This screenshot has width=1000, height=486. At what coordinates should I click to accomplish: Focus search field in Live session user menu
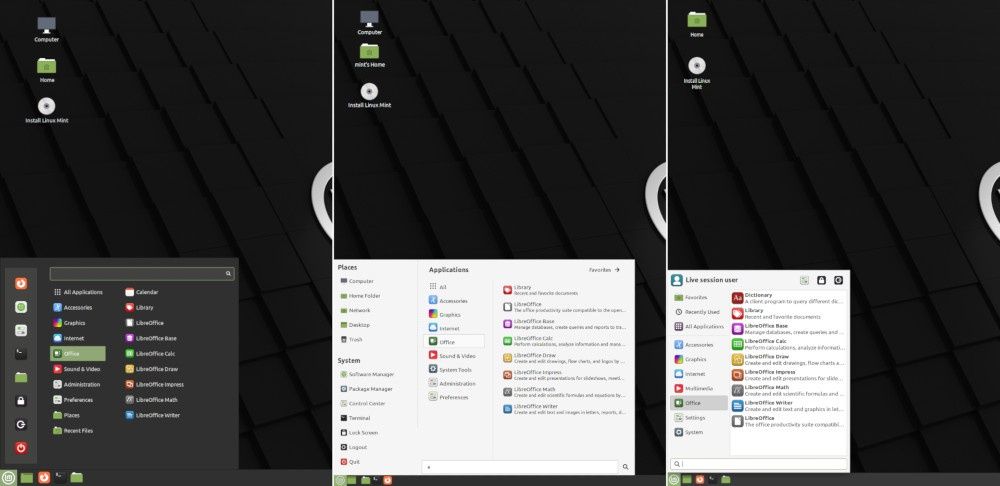(x=759, y=464)
